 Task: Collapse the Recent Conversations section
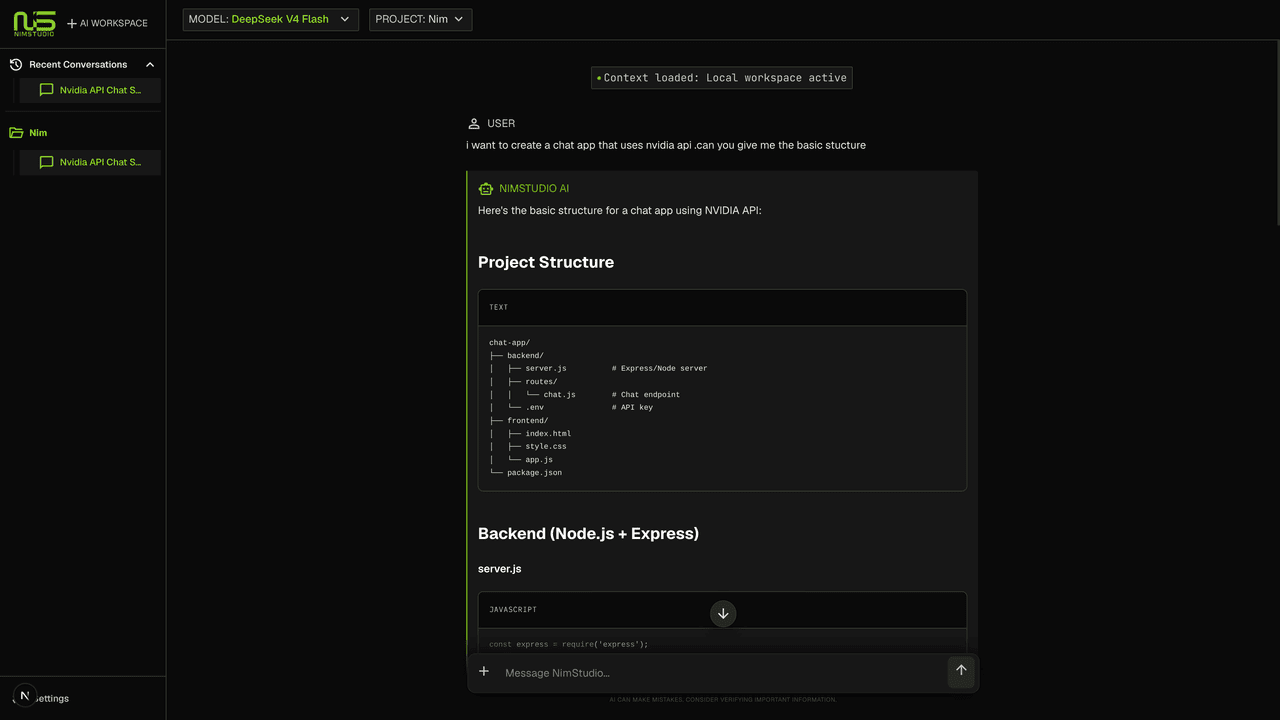click(x=150, y=64)
